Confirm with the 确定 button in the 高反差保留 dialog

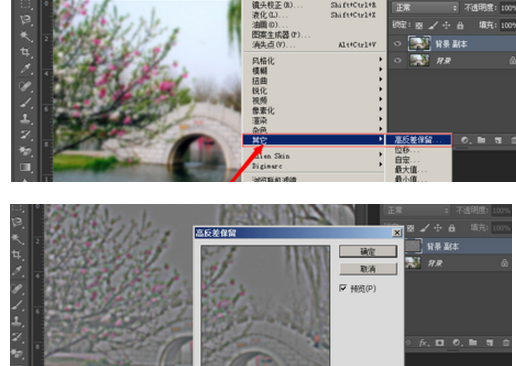pyautogui.click(x=368, y=251)
